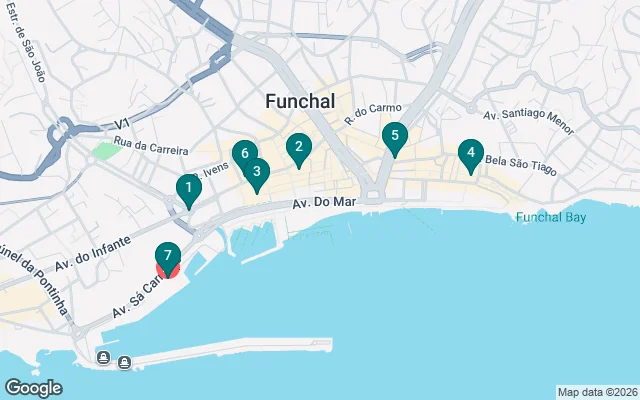Click the Funchal city label

[300, 101]
